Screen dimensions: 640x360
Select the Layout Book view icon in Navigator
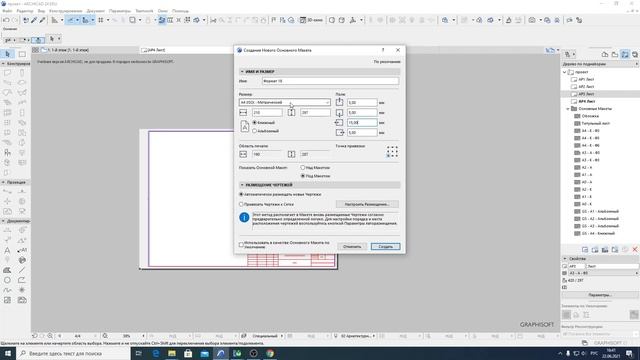click(625, 54)
